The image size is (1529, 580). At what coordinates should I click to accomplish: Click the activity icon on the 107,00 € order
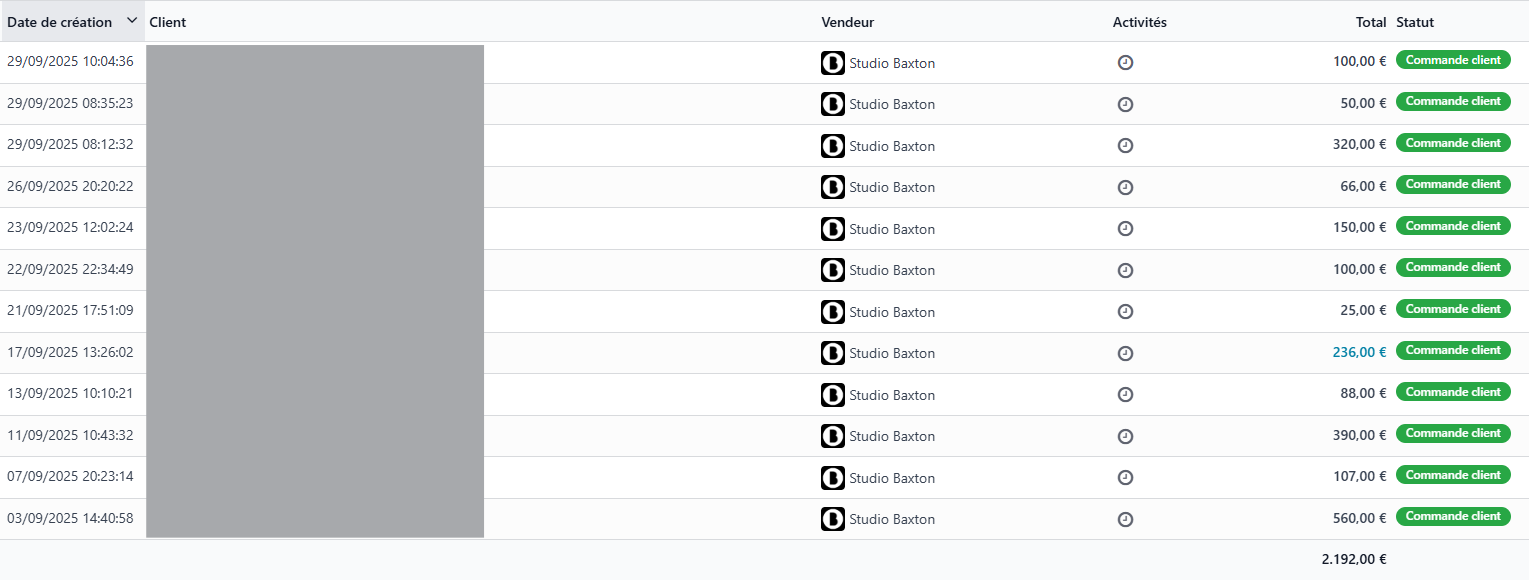[x=1126, y=477]
